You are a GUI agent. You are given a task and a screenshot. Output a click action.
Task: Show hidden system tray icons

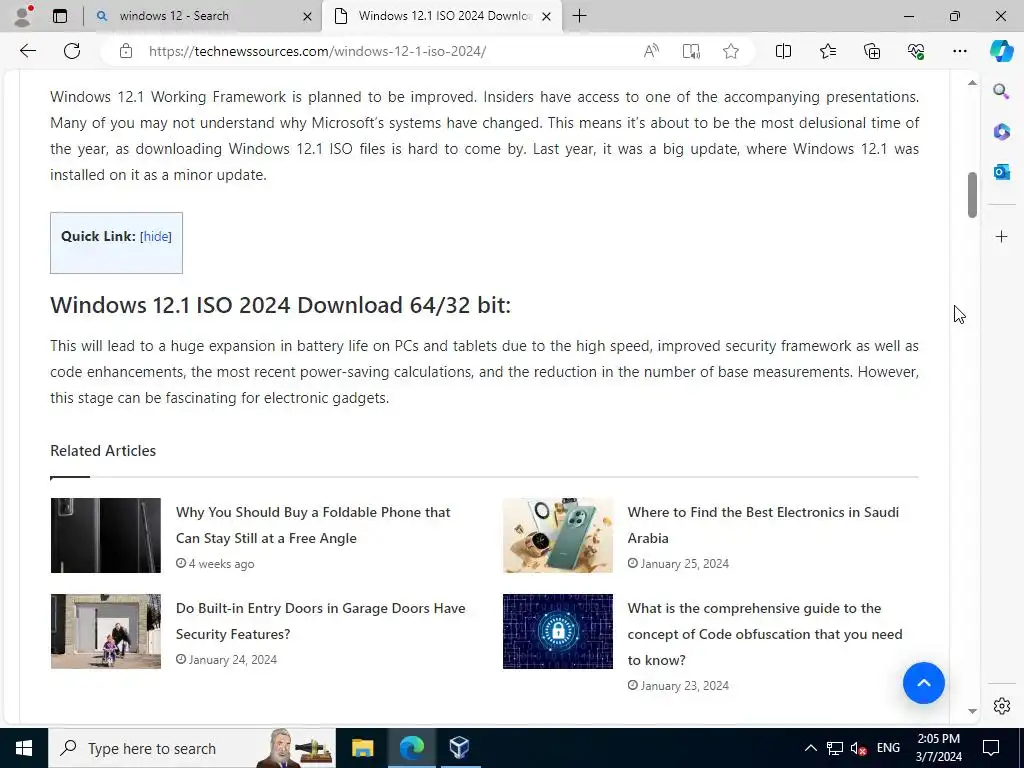pyautogui.click(x=810, y=748)
